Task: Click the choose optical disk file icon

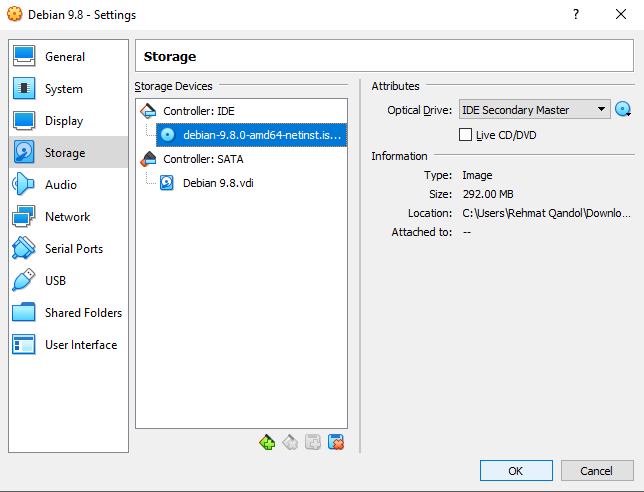Action: tap(624, 110)
